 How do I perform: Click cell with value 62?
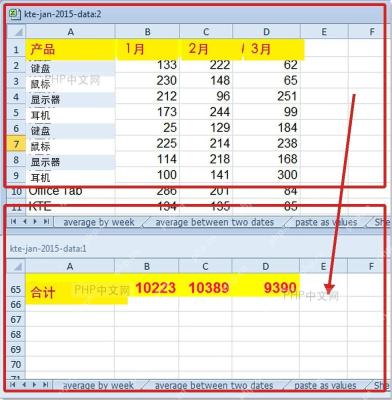pyautogui.click(x=266, y=65)
